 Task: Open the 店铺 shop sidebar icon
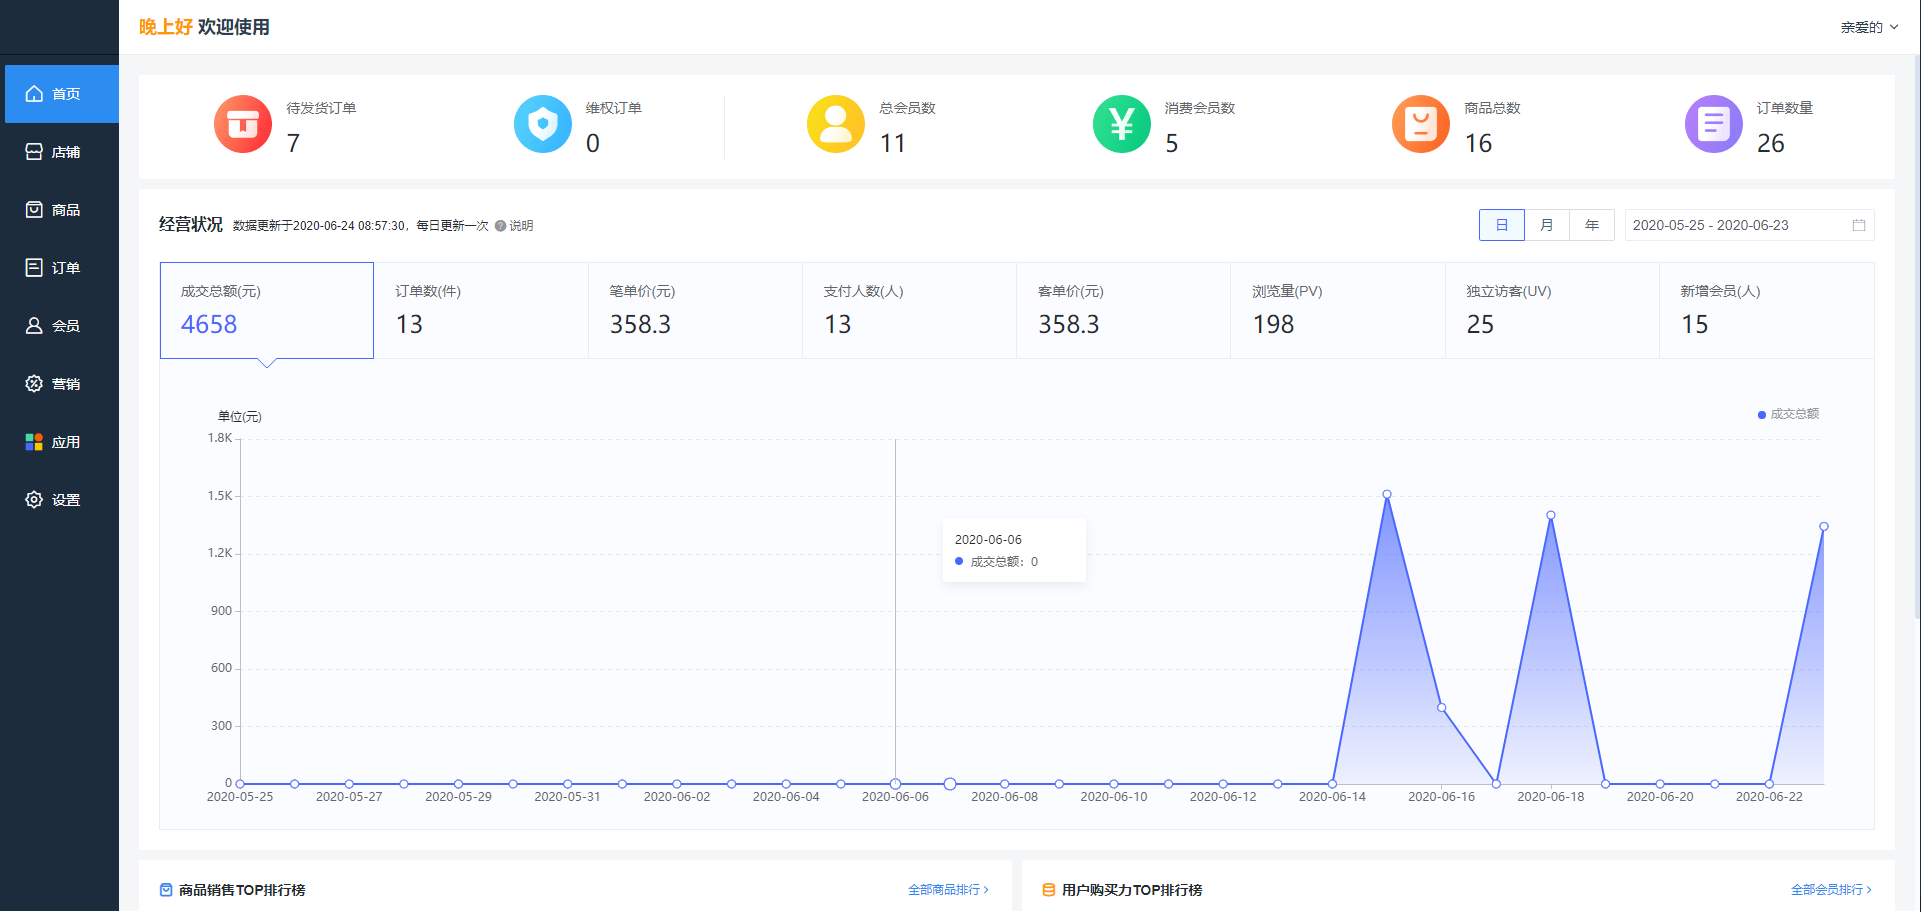(34, 152)
